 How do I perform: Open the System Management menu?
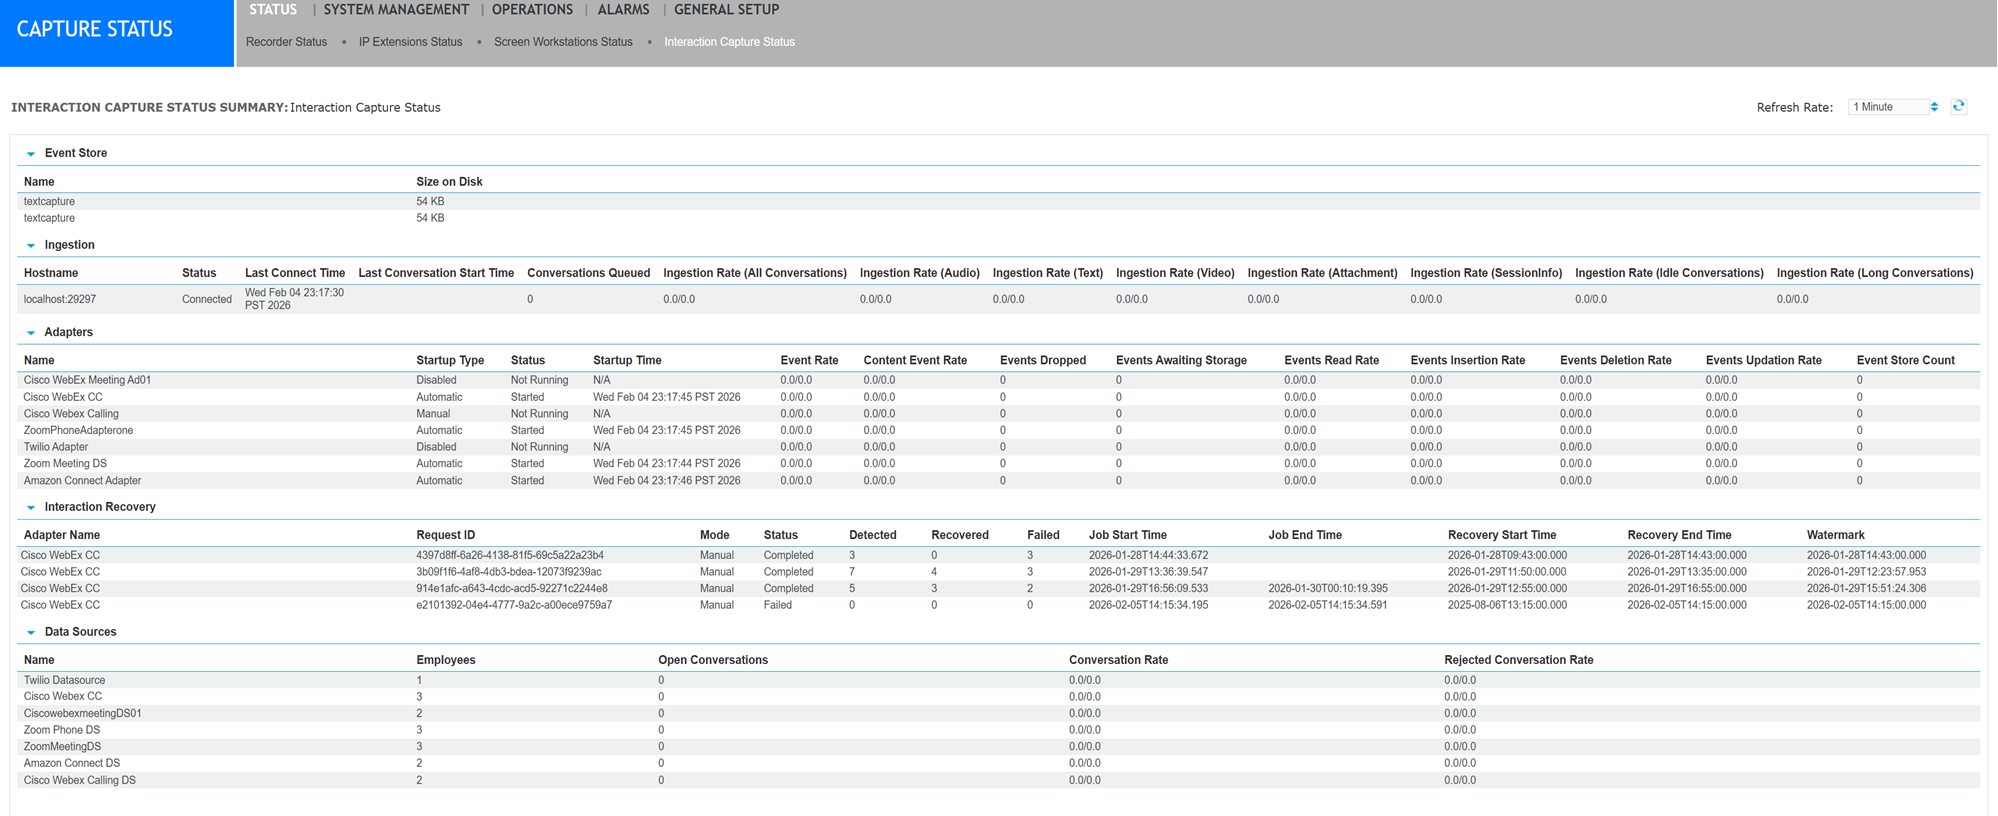[396, 10]
